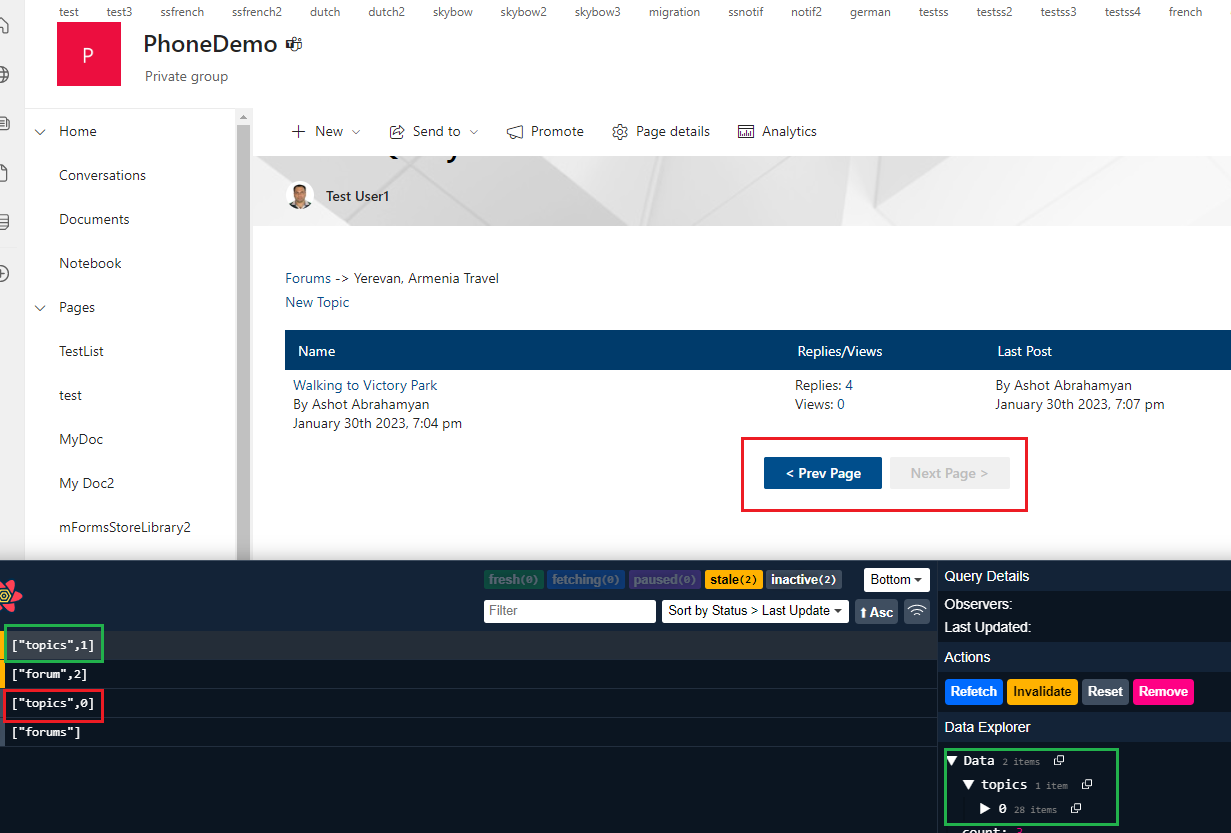
Task: Copy the topics node with copy icon
Action: click(1087, 785)
